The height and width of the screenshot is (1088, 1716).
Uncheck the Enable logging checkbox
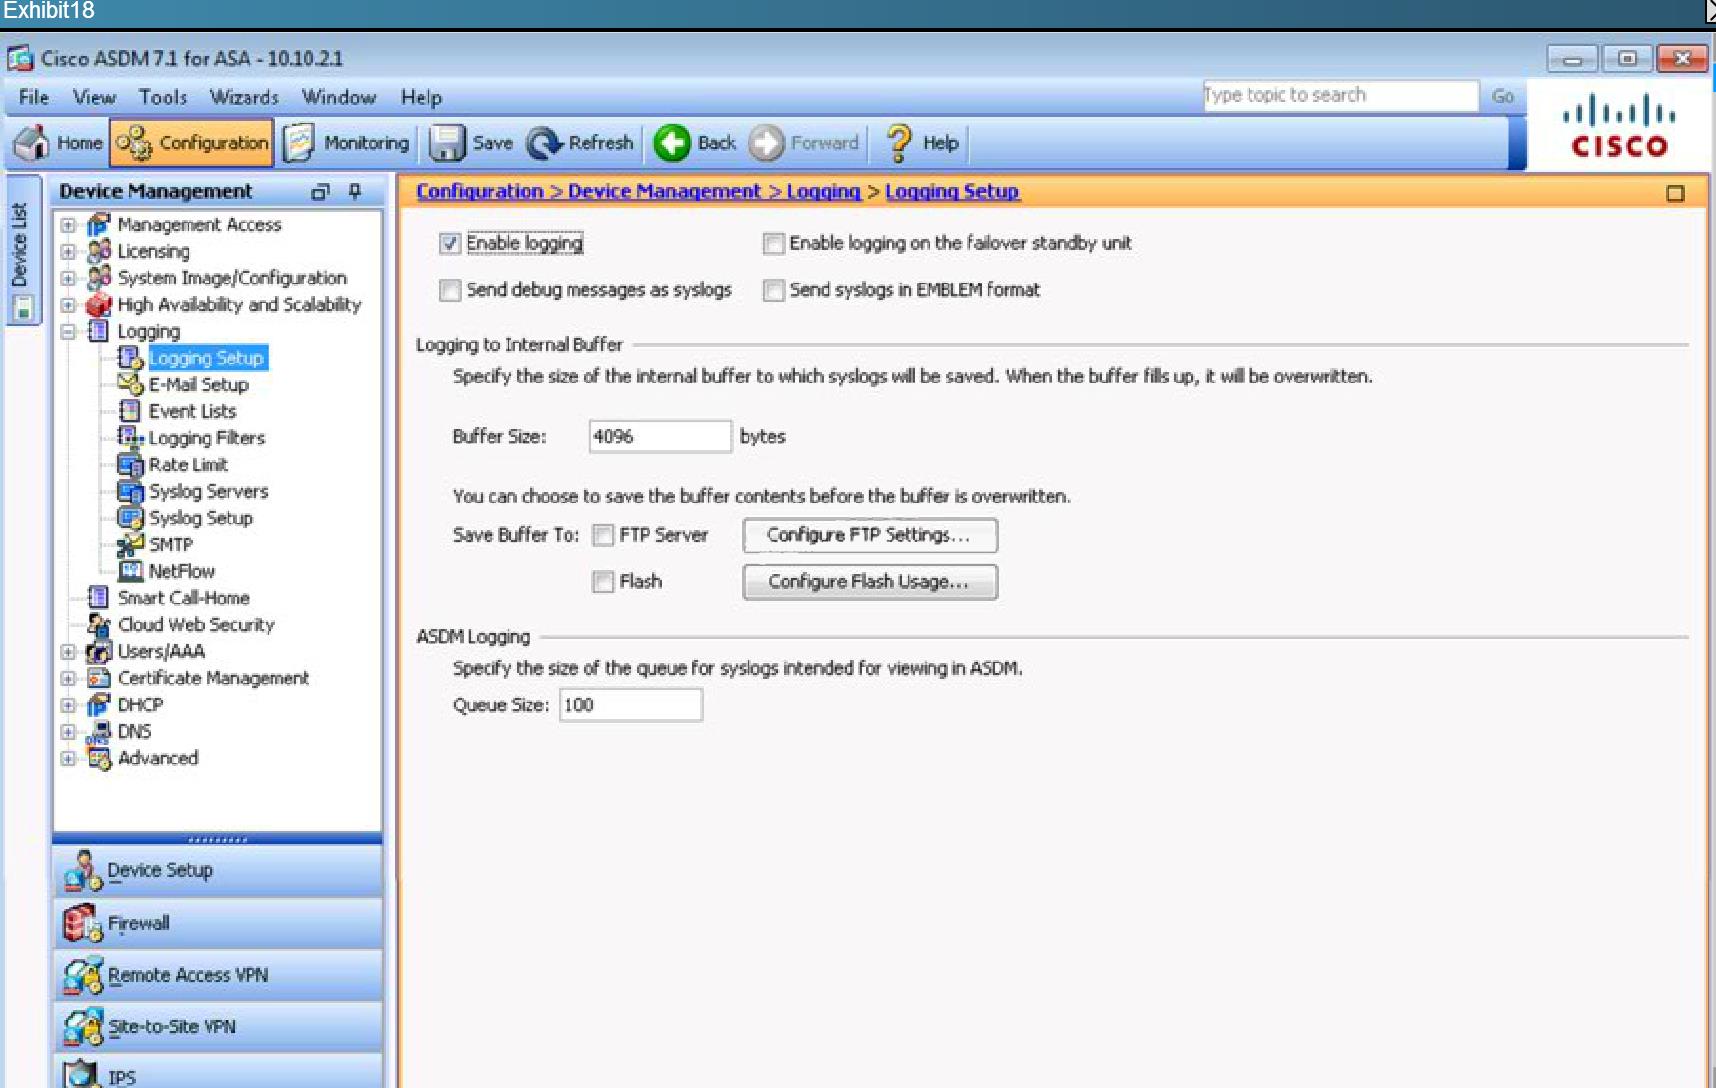click(x=450, y=243)
